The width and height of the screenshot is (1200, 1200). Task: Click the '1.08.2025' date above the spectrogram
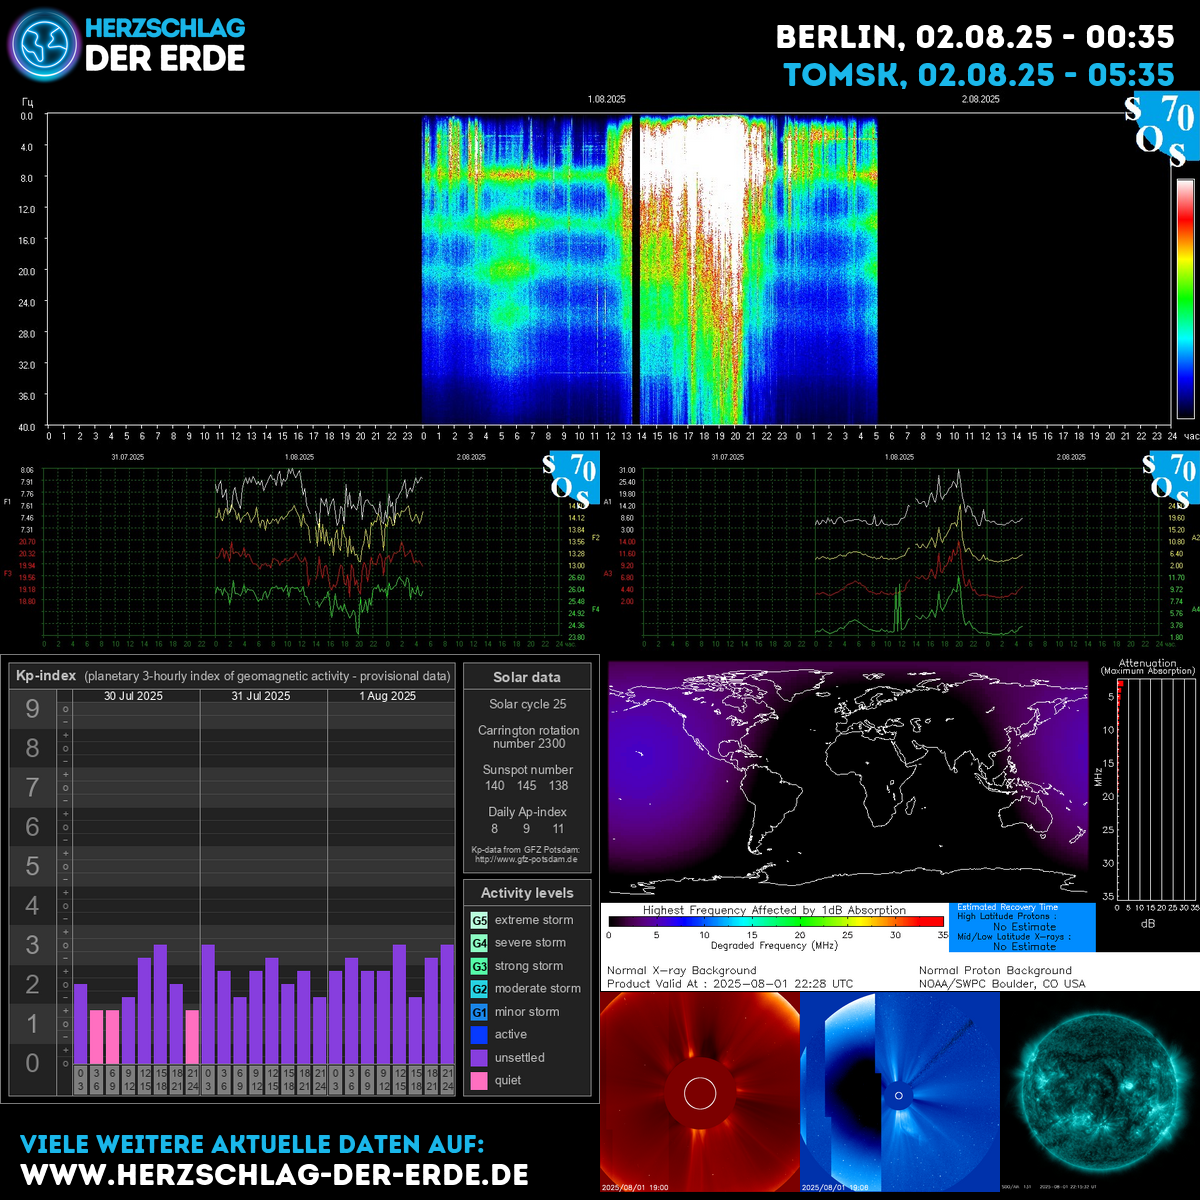(606, 99)
